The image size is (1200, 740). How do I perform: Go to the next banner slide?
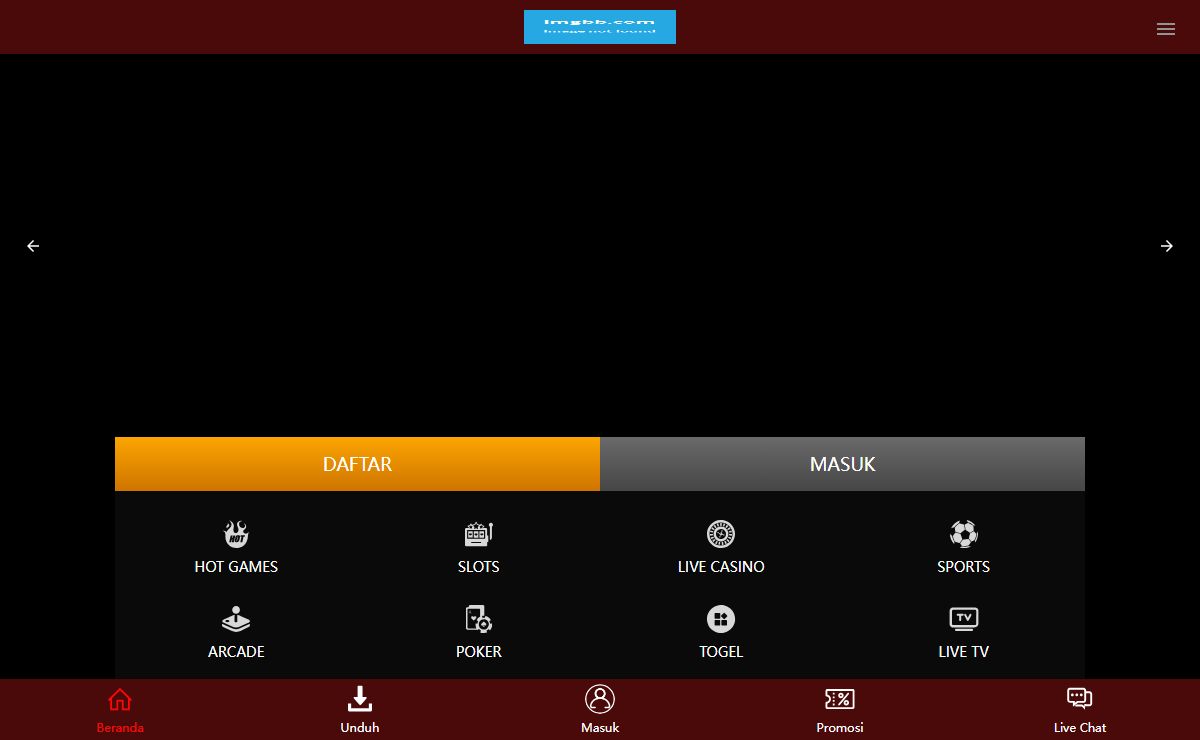1166,246
